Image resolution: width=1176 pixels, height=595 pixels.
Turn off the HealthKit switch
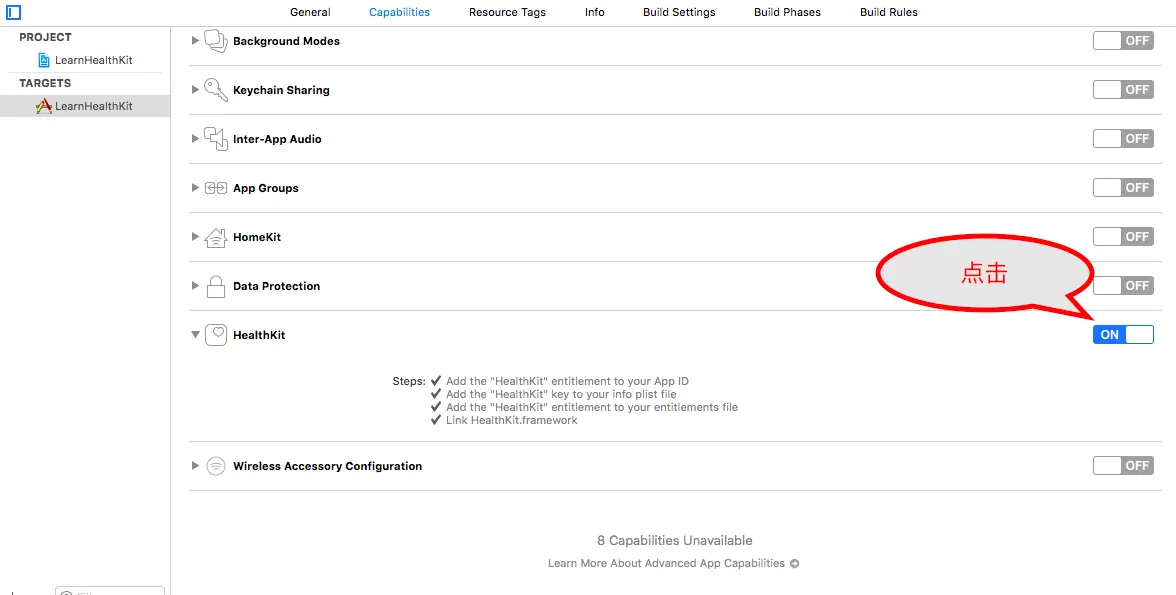coord(1123,335)
